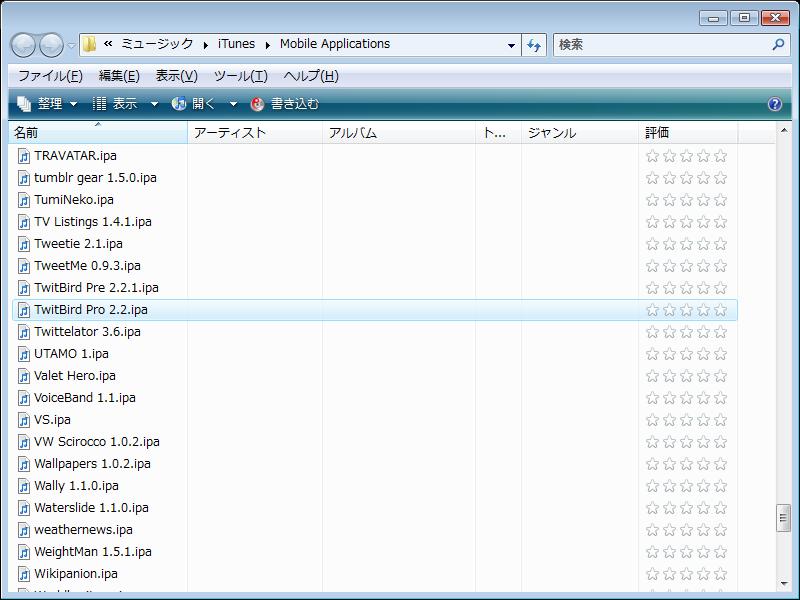800x600 pixels.
Task: Select file icon of TwitBird Pre 2.2.1.ipa
Action: (x=24, y=288)
